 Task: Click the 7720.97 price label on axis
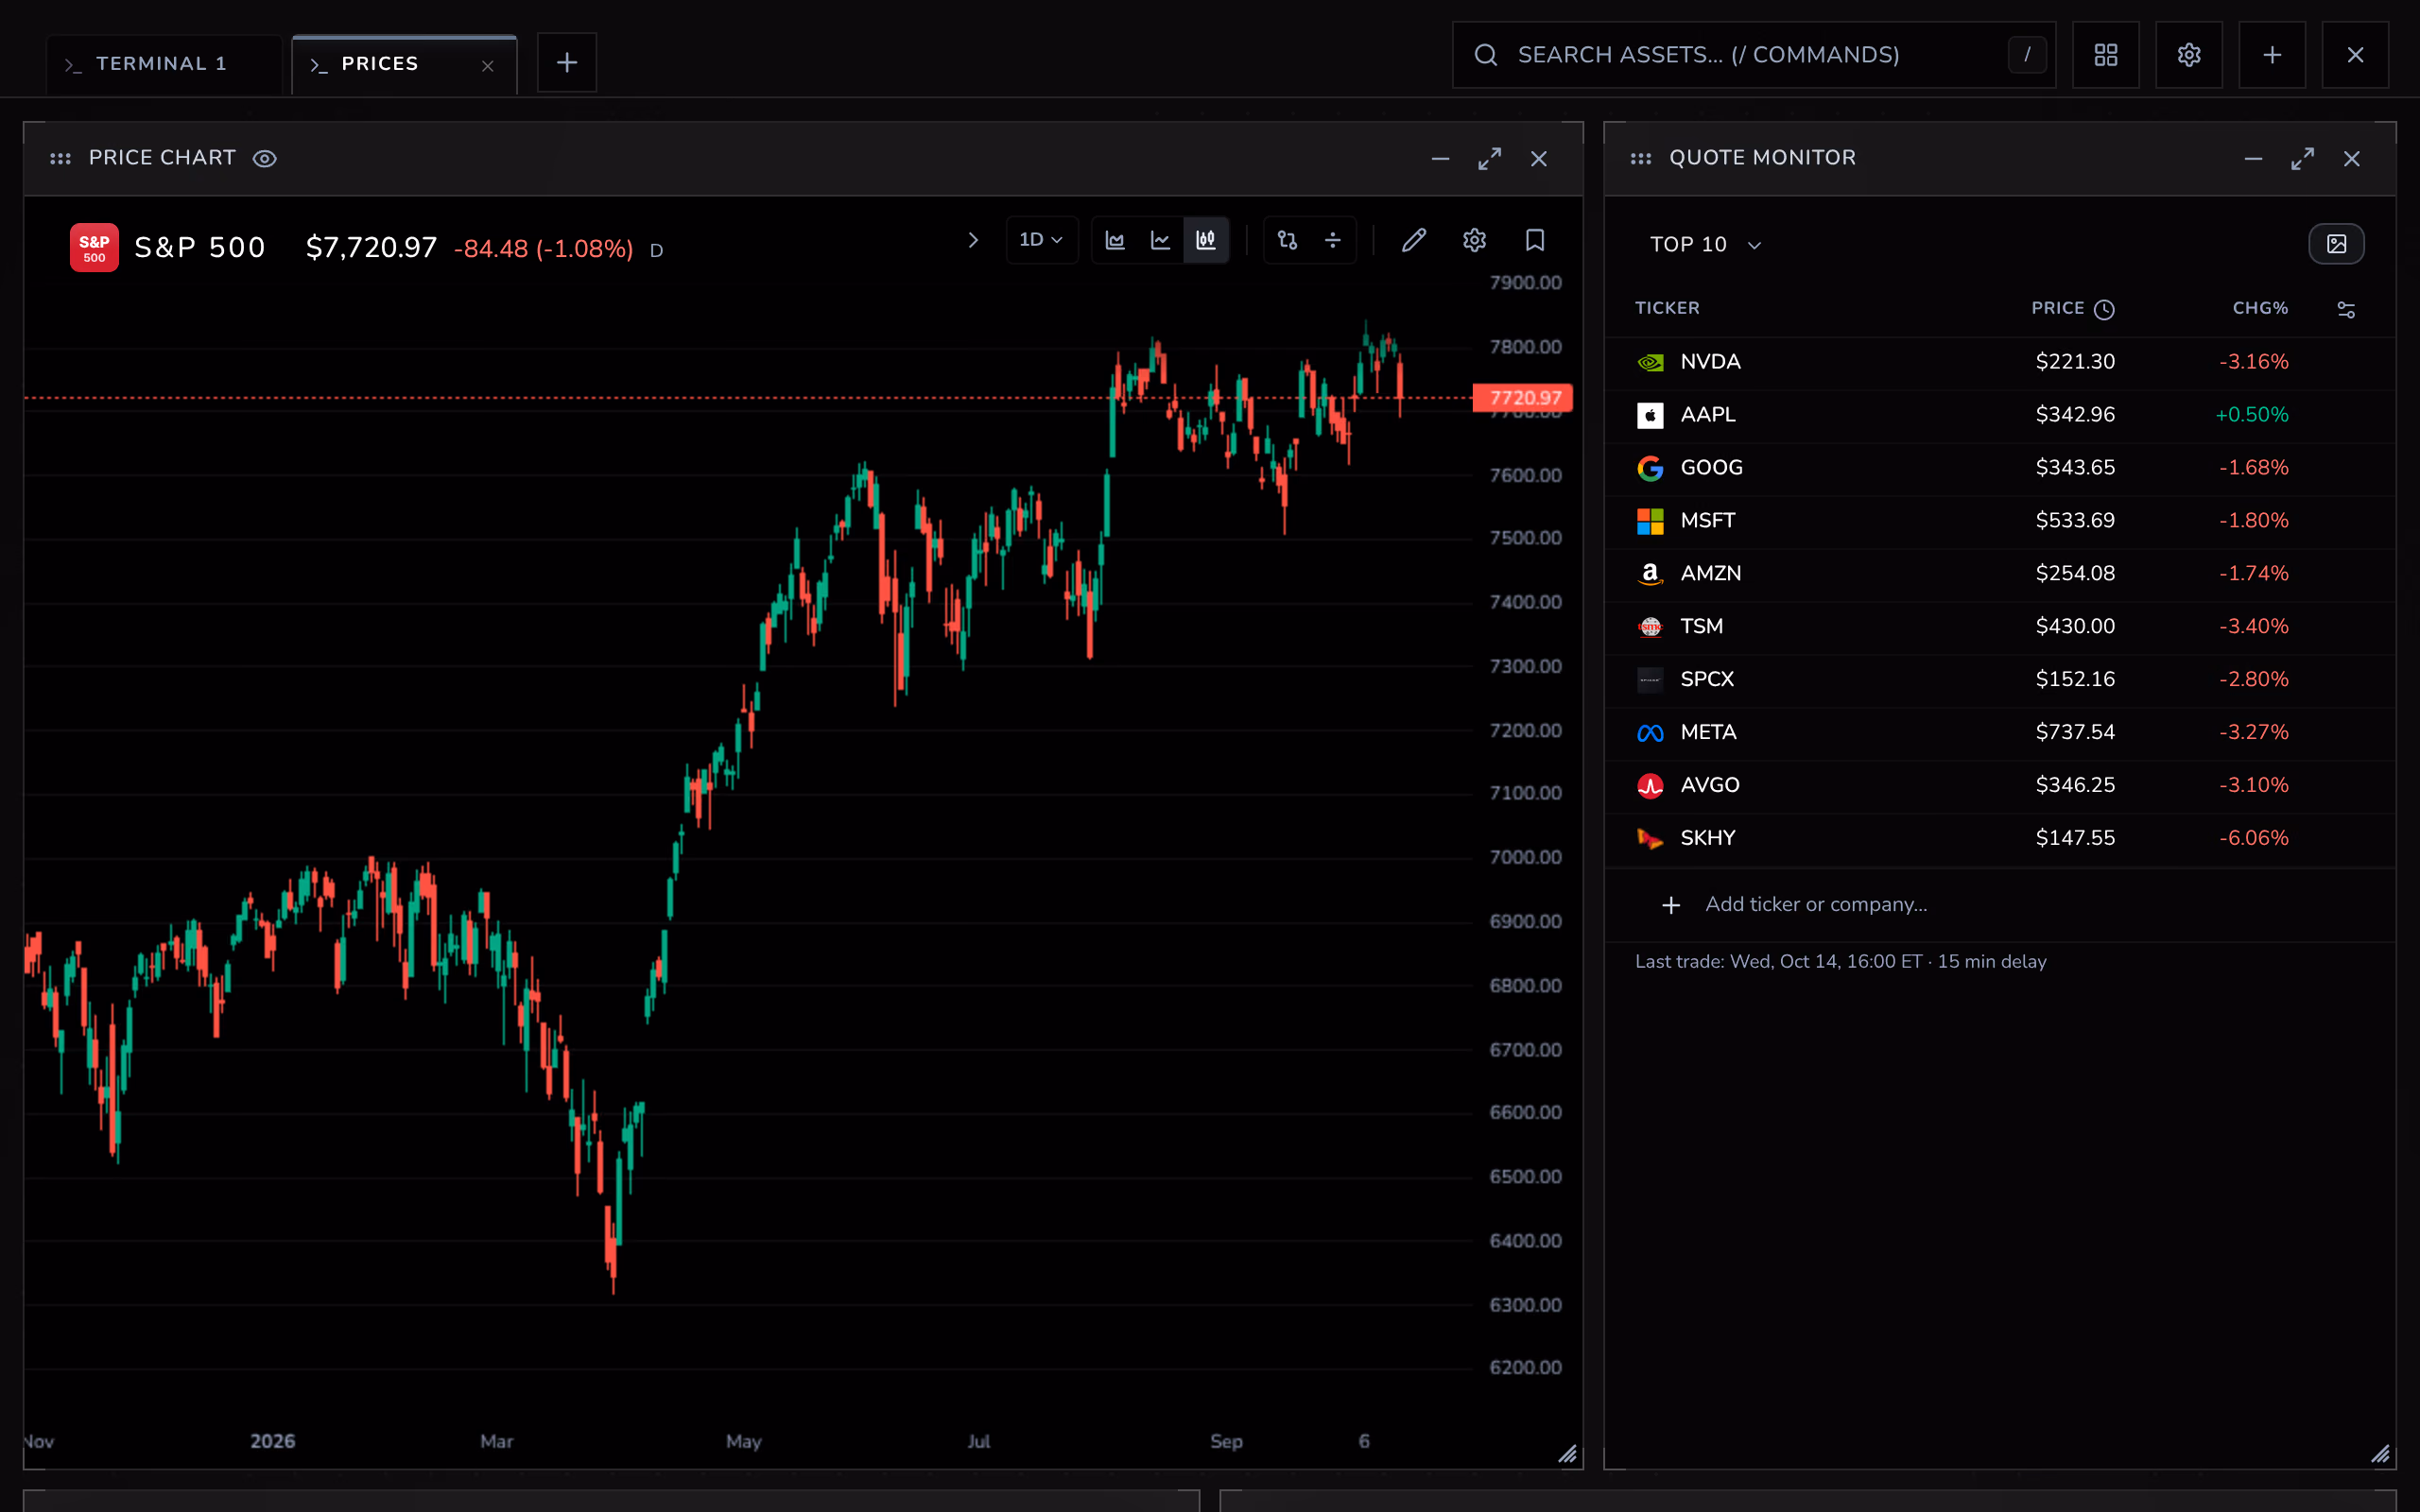point(1523,398)
